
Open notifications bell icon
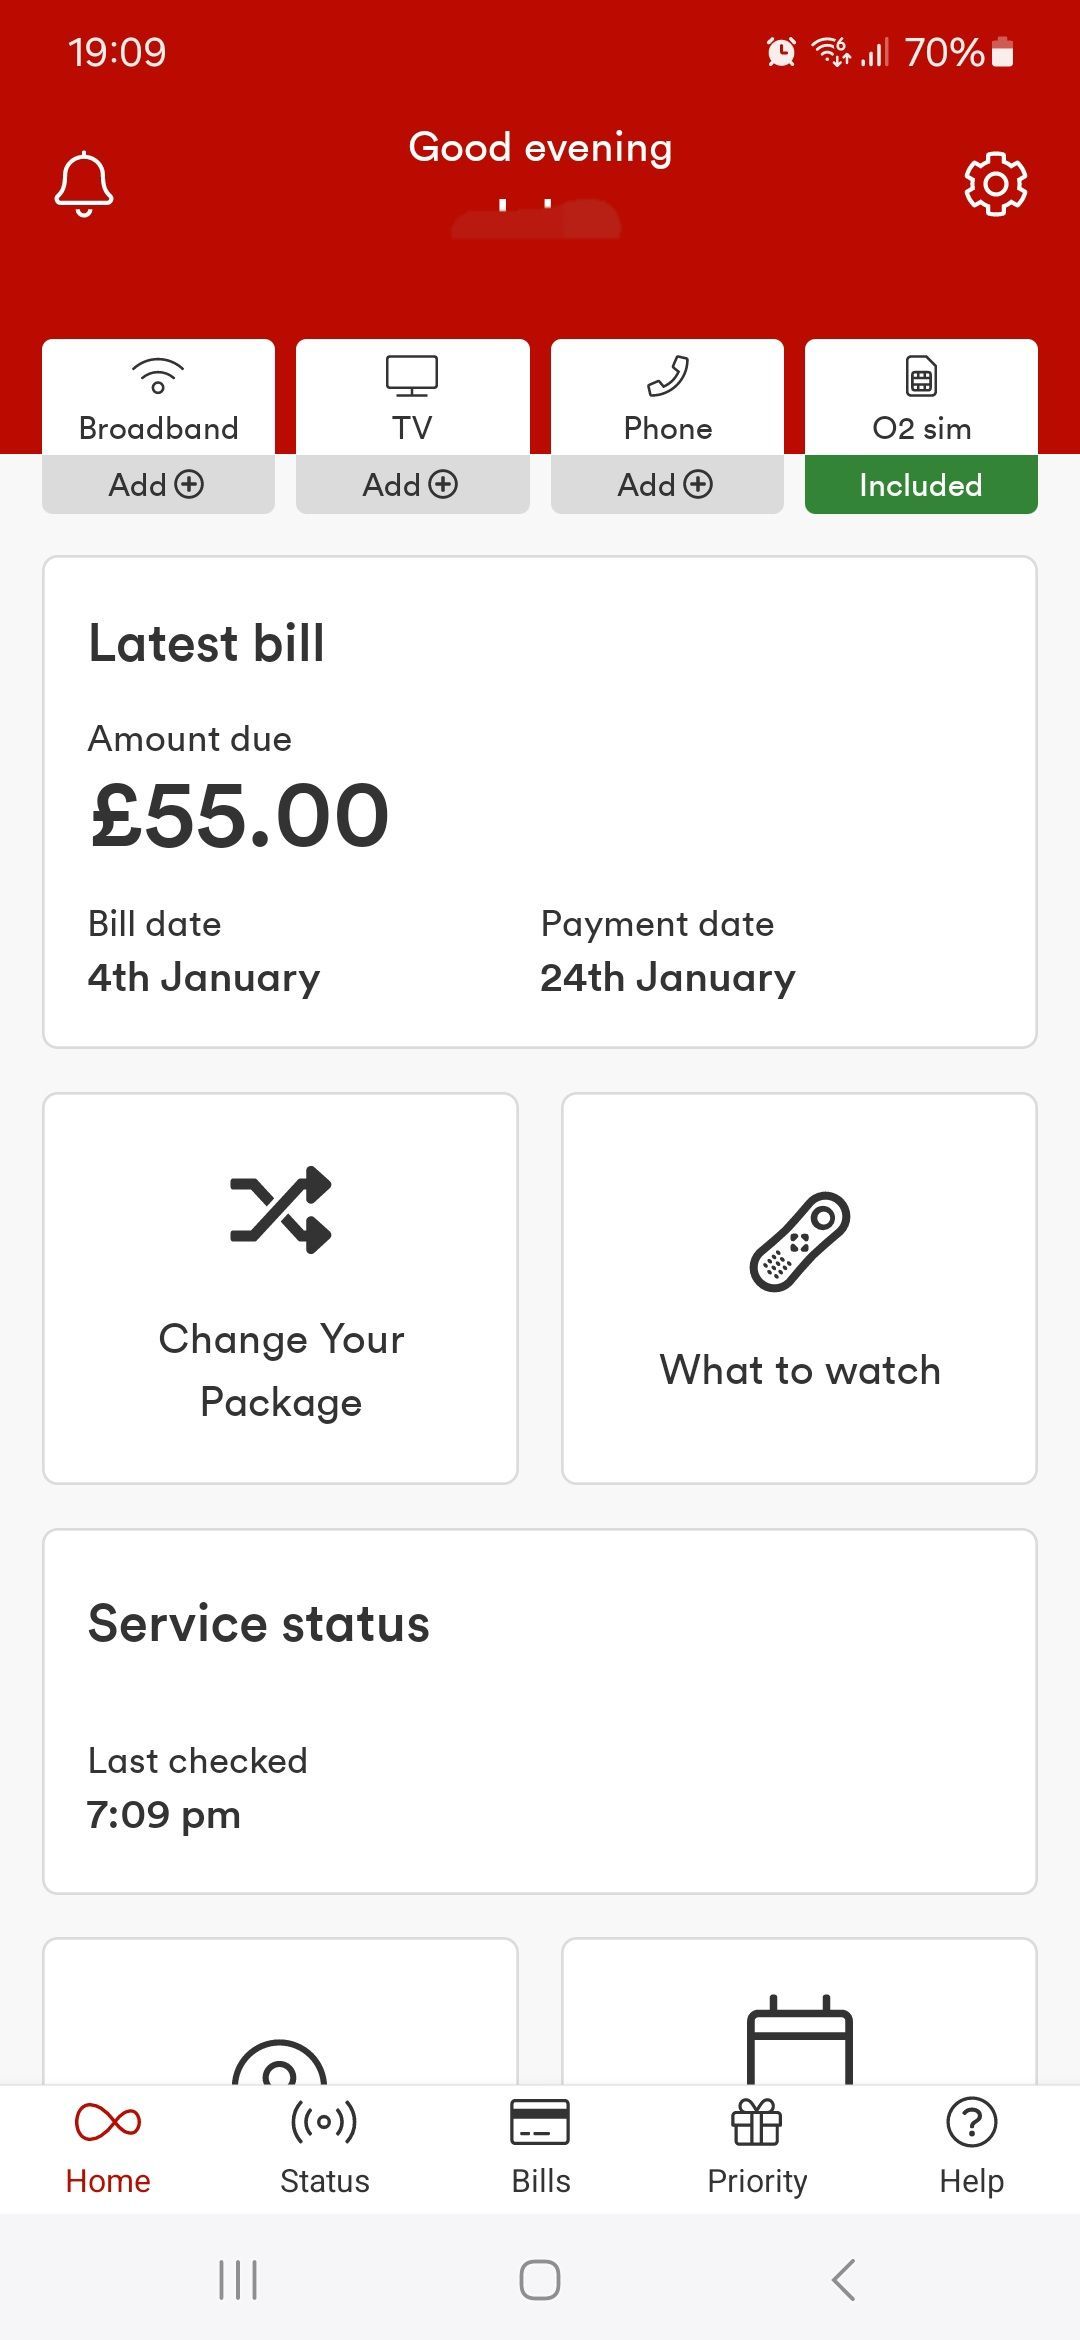click(x=84, y=184)
